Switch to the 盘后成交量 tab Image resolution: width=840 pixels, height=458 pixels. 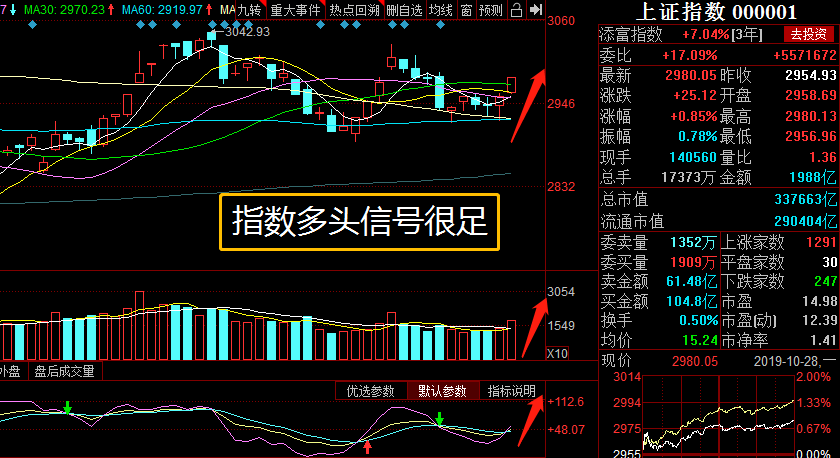pos(64,371)
